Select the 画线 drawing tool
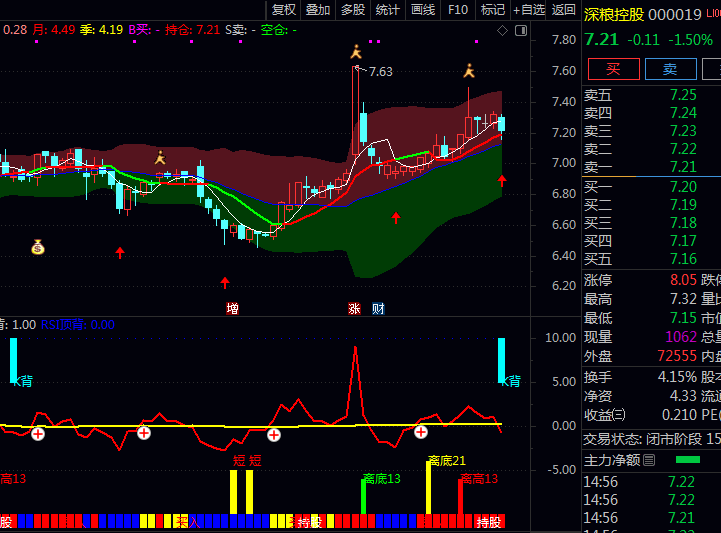The width and height of the screenshot is (721, 533). click(423, 10)
